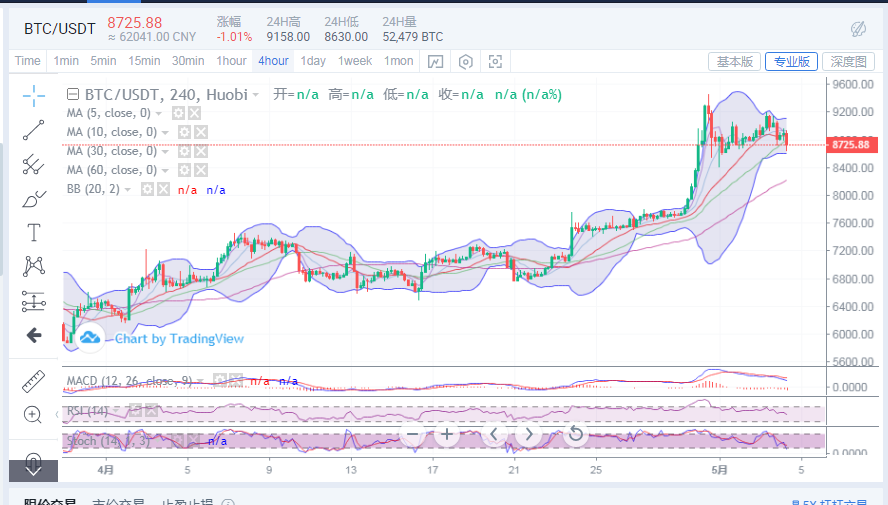Click the zoom in magnifier tool

34,415
